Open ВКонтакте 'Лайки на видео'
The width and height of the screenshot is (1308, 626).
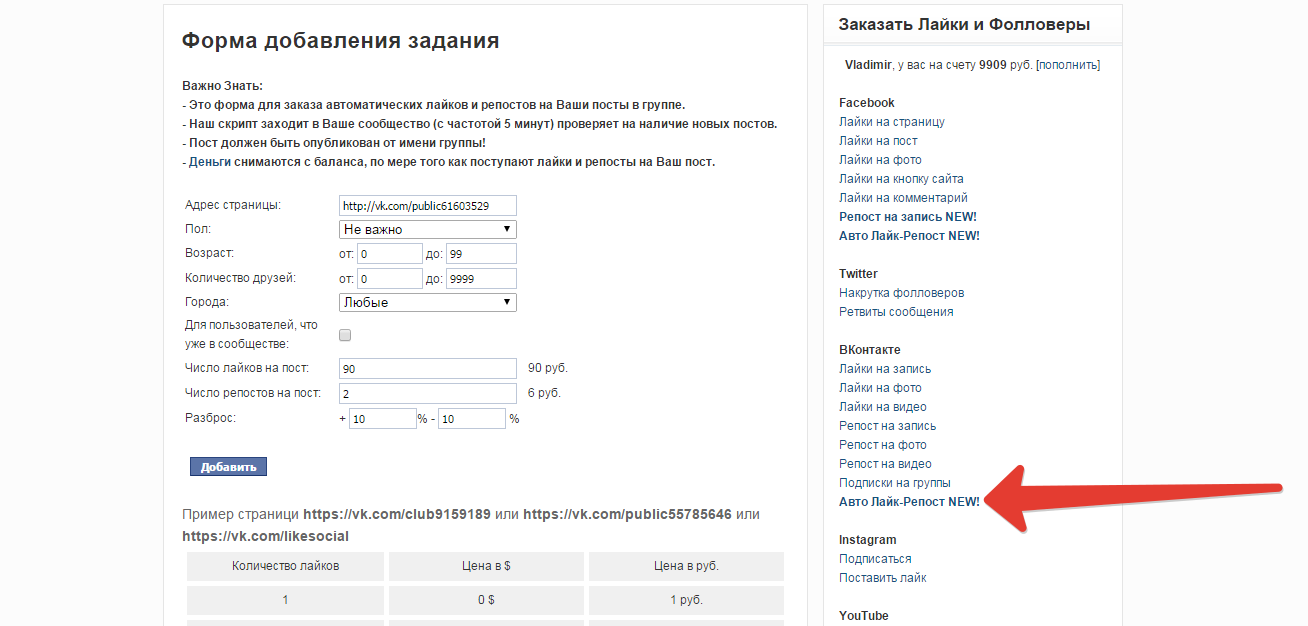tap(883, 407)
